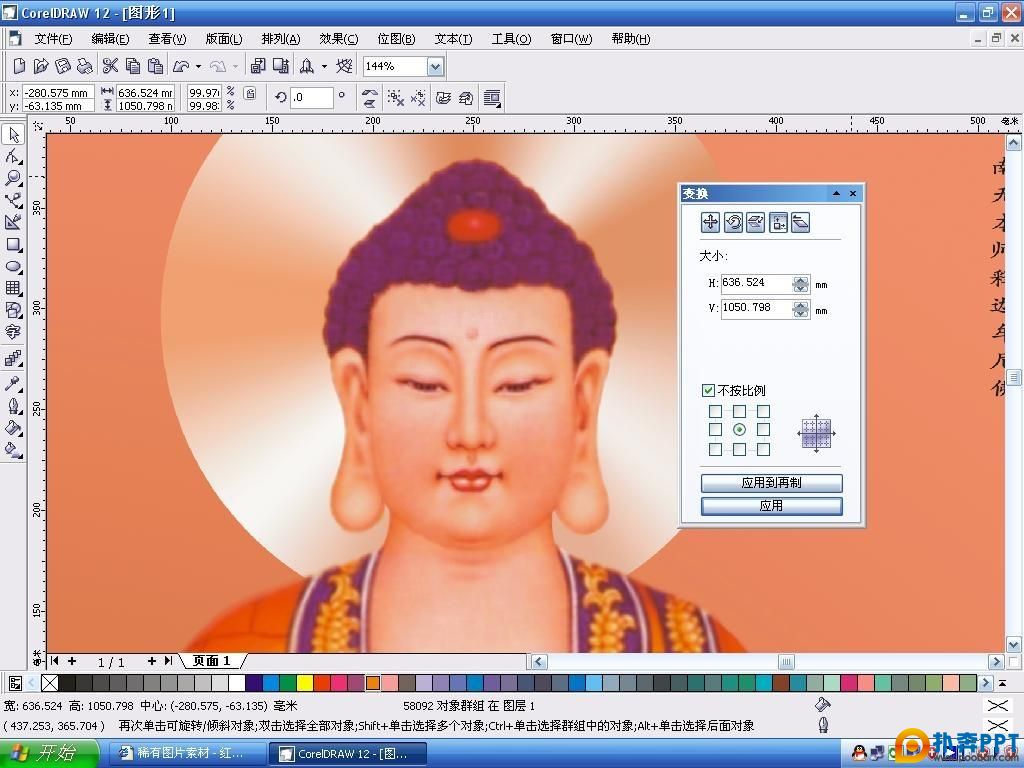Click the H size stepper in the Transform docker

click(801, 284)
